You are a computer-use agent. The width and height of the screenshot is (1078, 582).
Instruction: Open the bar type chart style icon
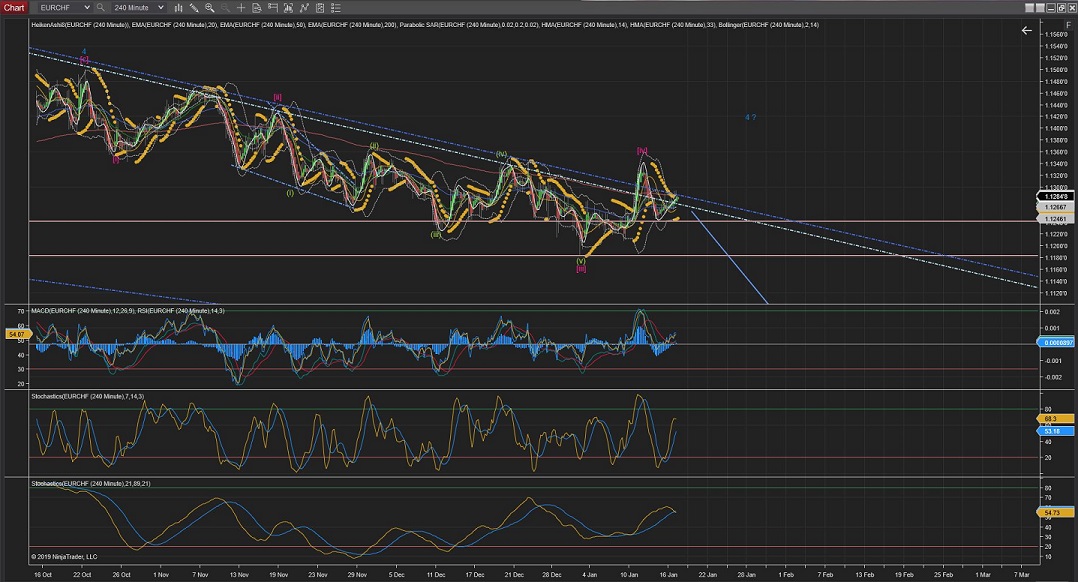click(178, 8)
